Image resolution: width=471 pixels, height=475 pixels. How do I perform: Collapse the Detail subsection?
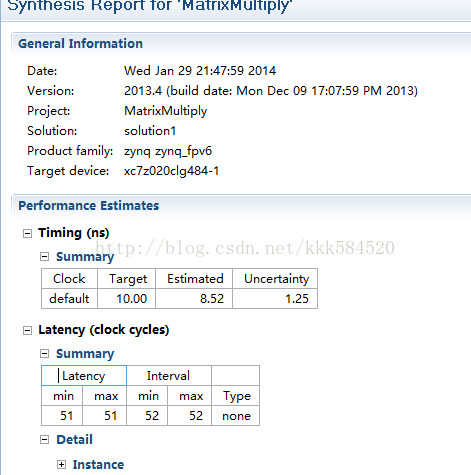coord(44,440)
